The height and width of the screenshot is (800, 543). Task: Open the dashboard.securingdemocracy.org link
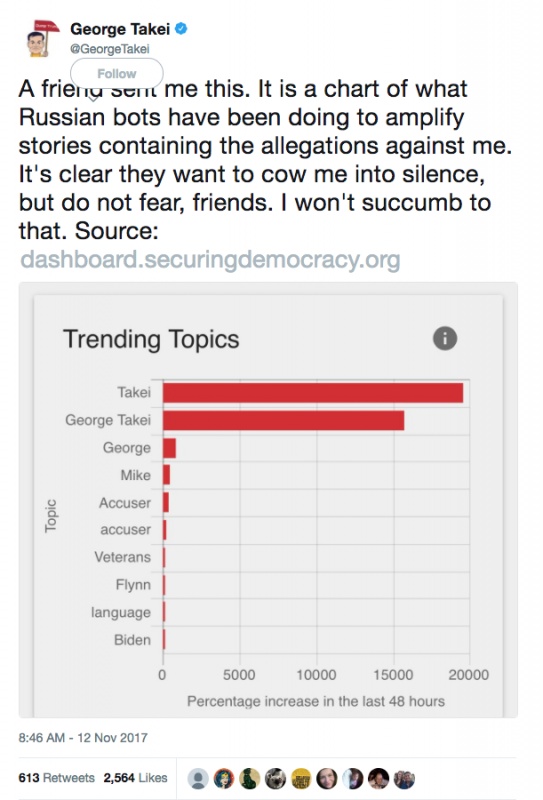[x=210, y=259]
